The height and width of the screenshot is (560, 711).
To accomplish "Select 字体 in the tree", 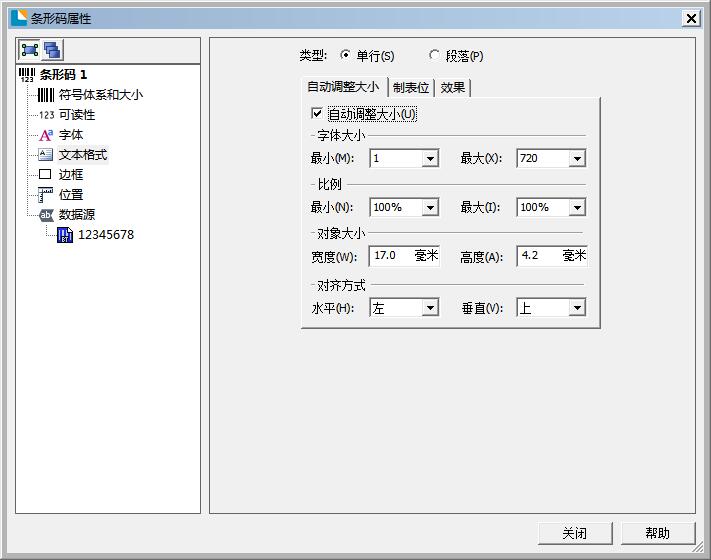I will click(x=71, y=135).
